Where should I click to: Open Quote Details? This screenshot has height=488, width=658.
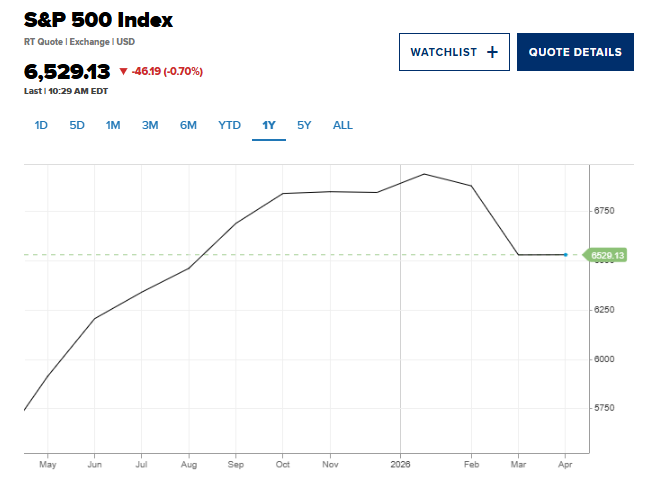575,52
